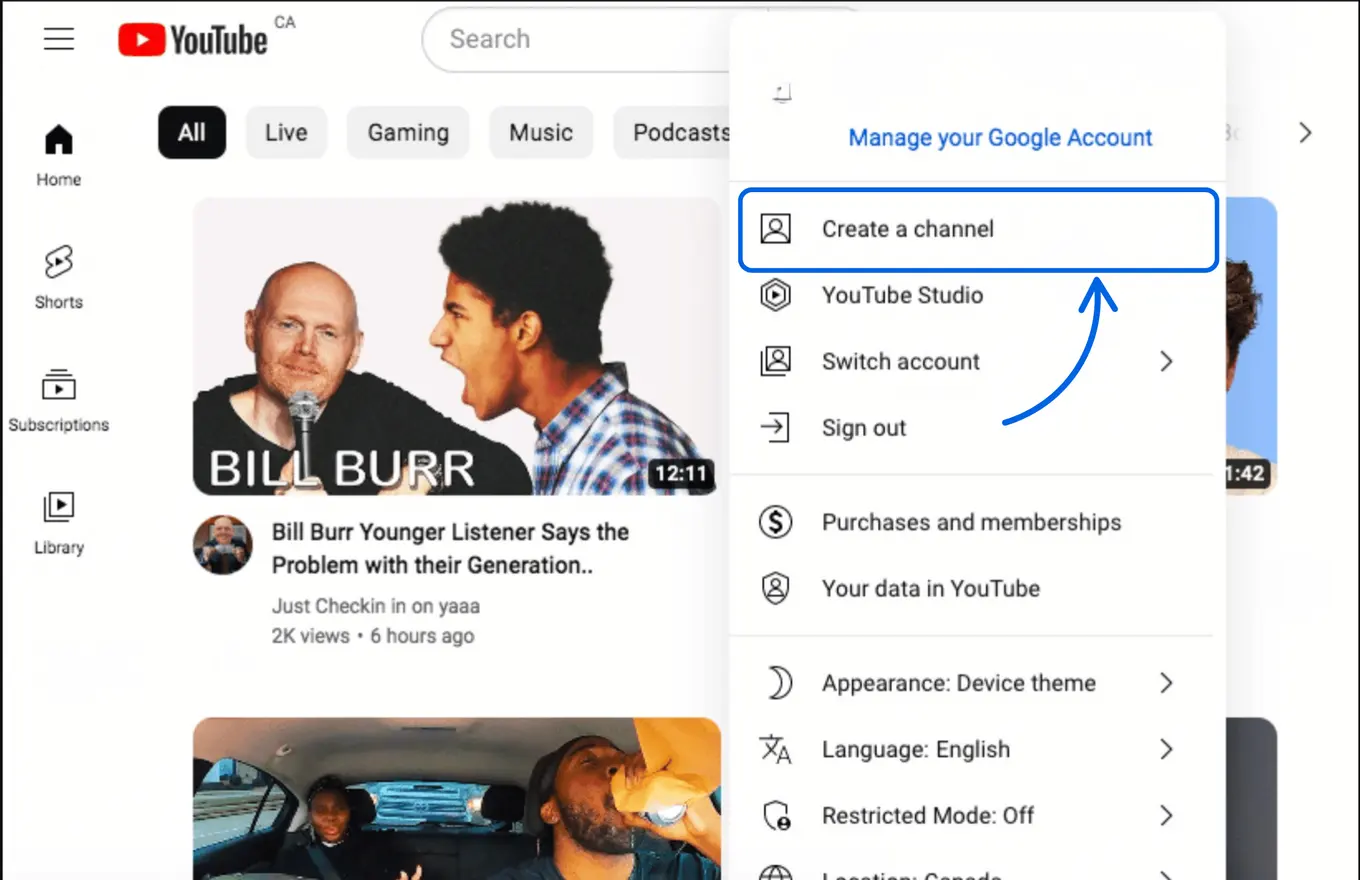Open Purchases and memberships
Screen dimensions: 1360x880
(971, 522)
